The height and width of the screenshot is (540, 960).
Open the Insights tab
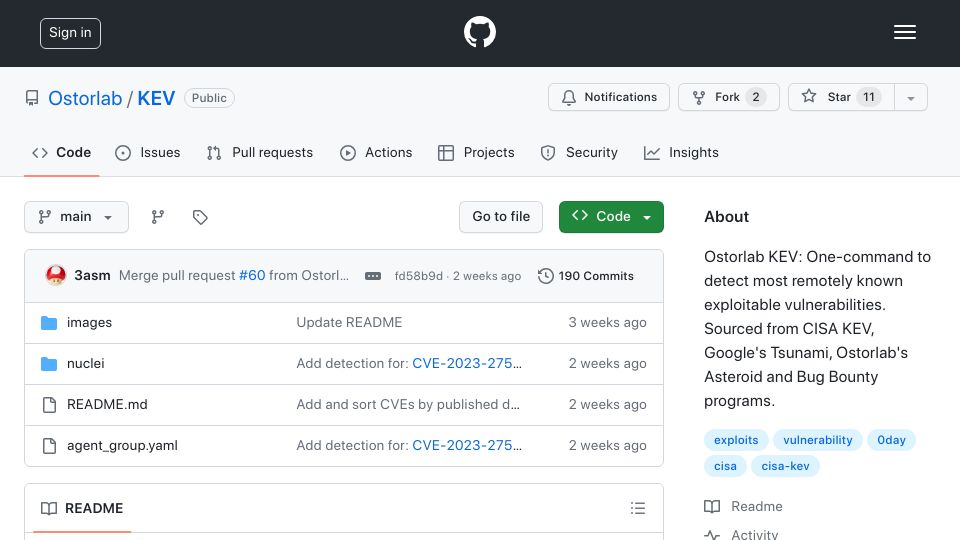[681, 152]
